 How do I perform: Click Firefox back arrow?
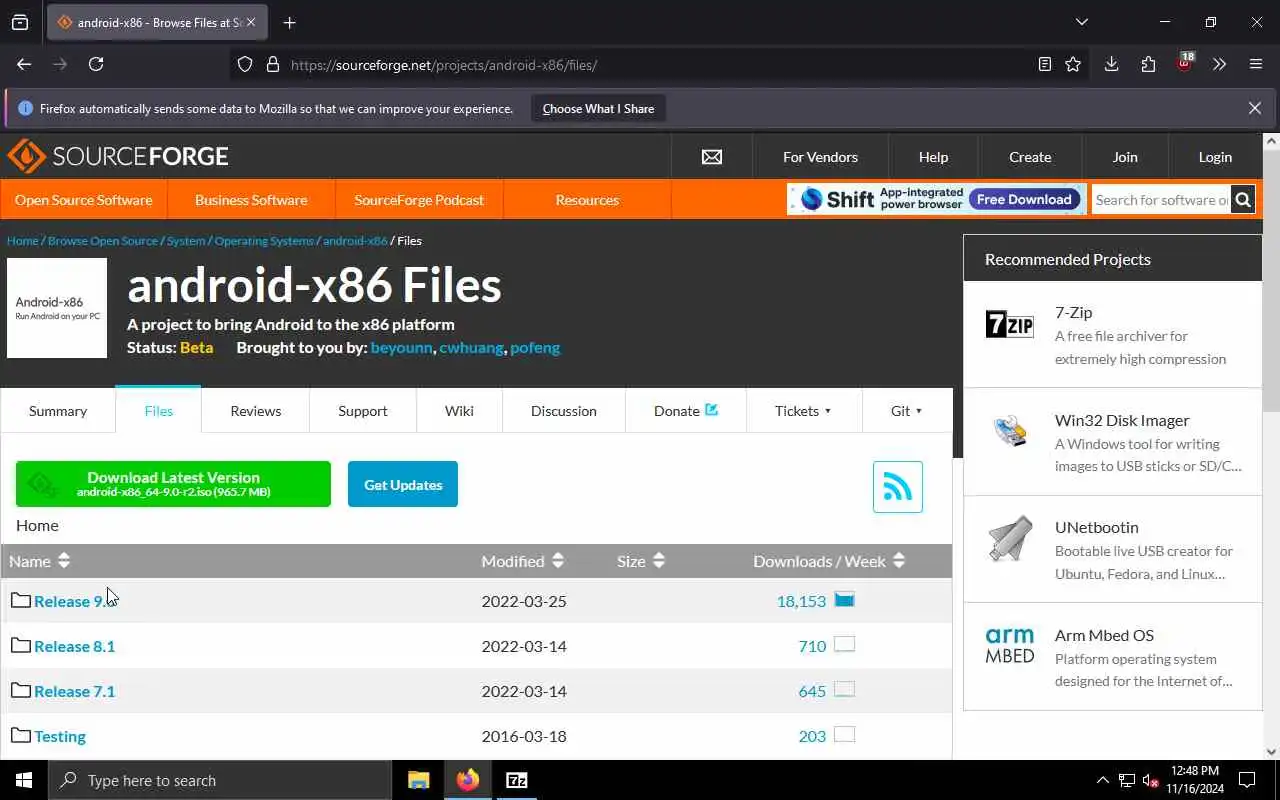24,64
